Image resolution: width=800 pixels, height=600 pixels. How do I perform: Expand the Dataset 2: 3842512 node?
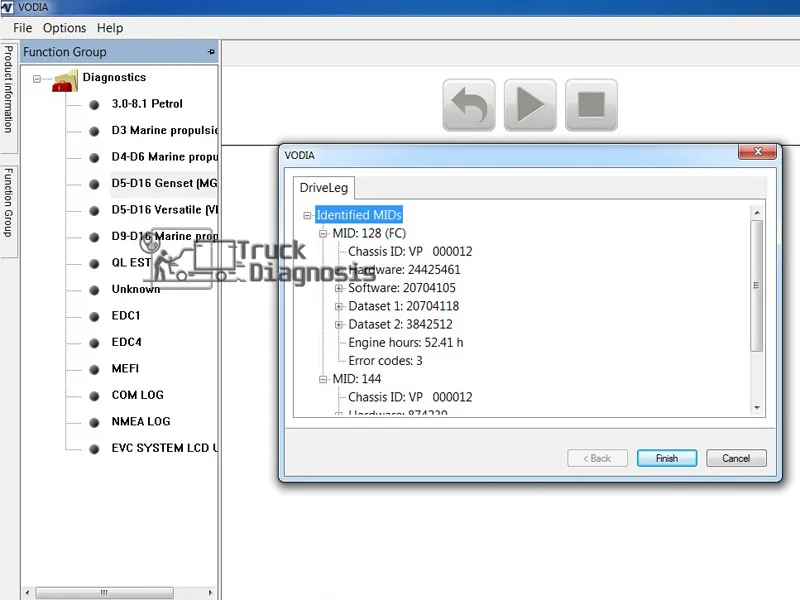tap(339, 324)
